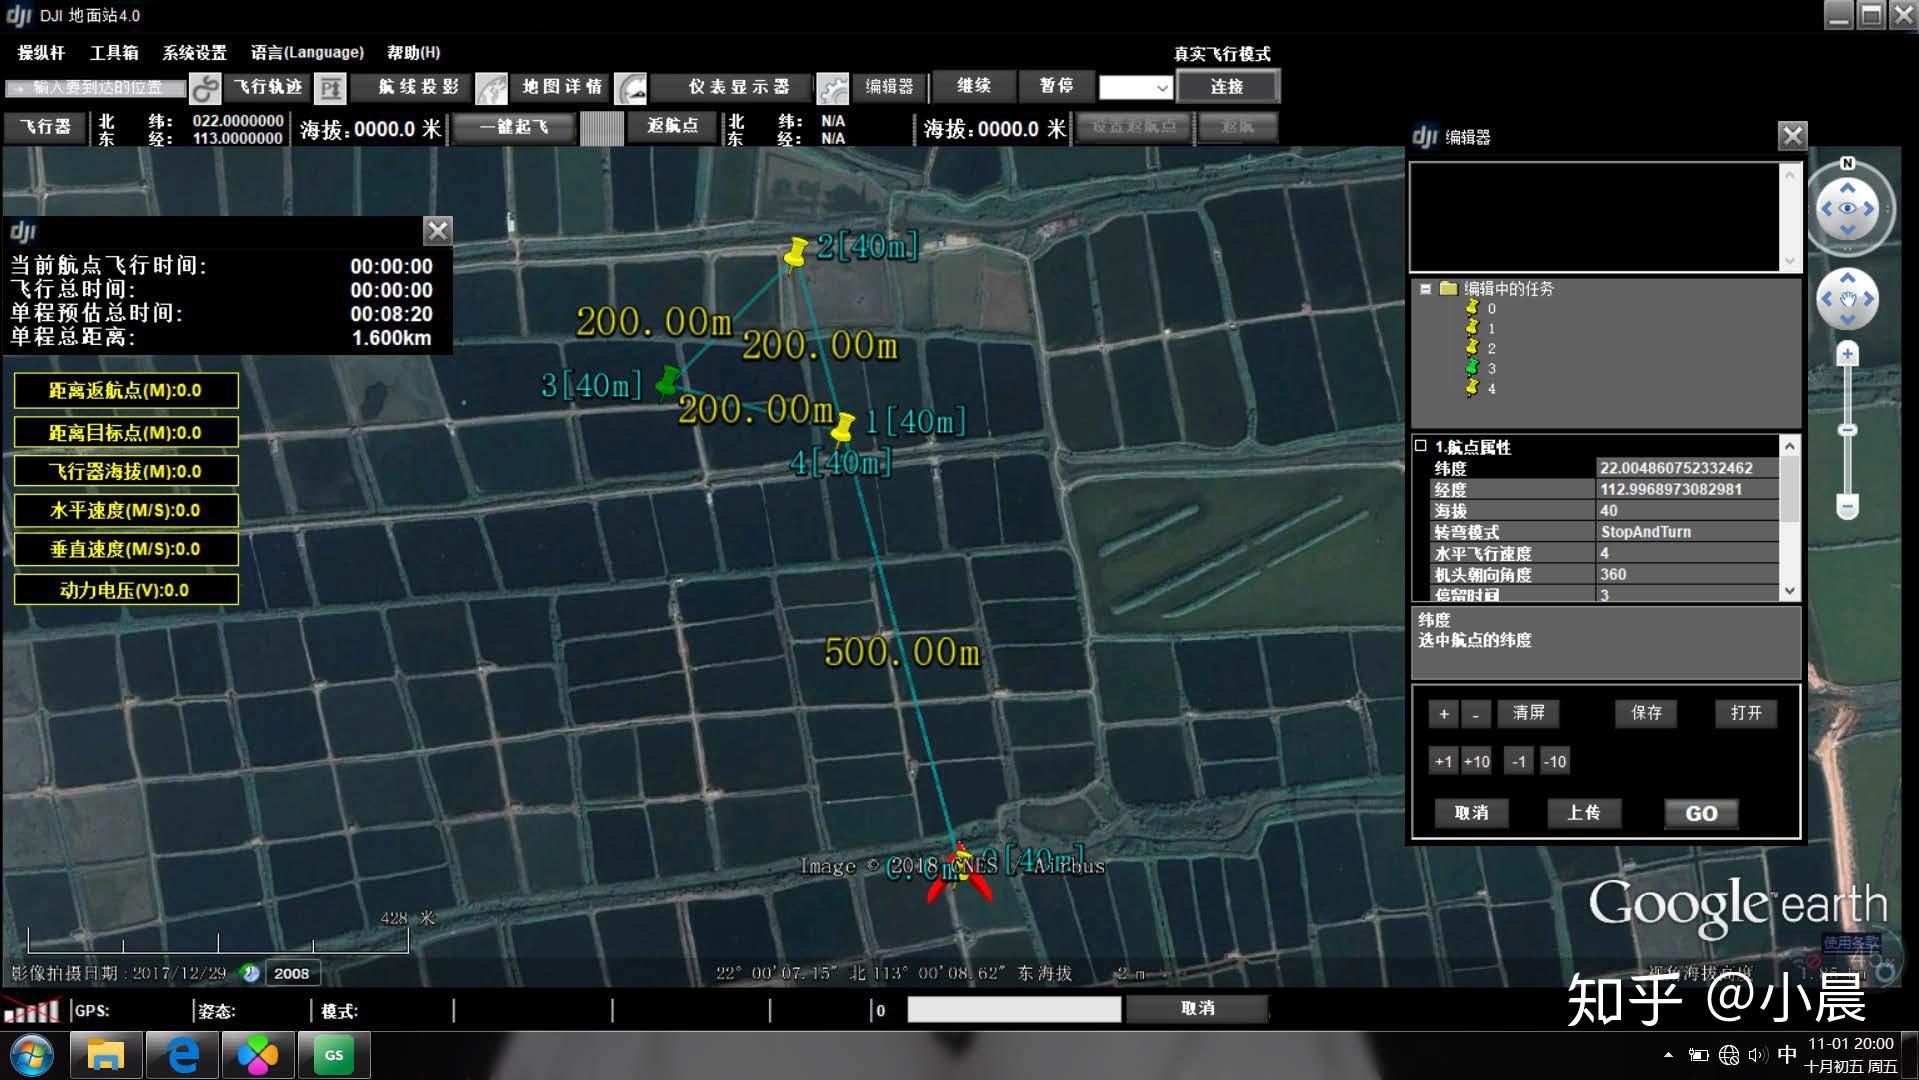Click the Google Earth pan hand control
The width and height of the screenshot is (1919, 1080).
(1847, 298)
